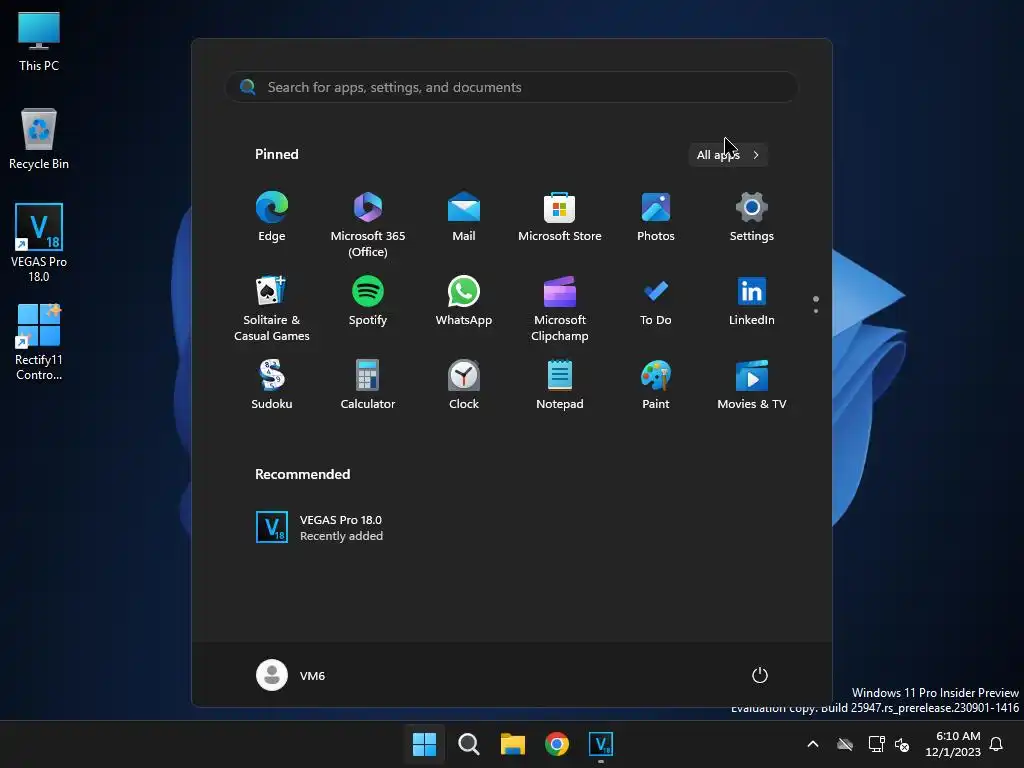Launch Spotify
The height and width of the screenshot is (768, 1024).
click(368, 301)
